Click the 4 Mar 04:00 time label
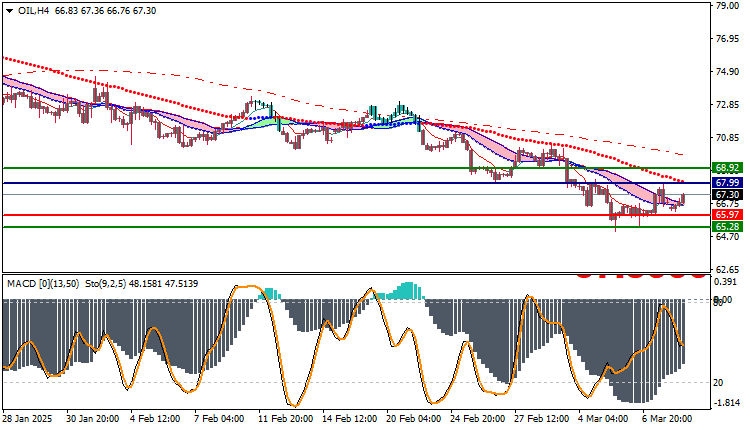The image size is (750, 430). (603, 419)
